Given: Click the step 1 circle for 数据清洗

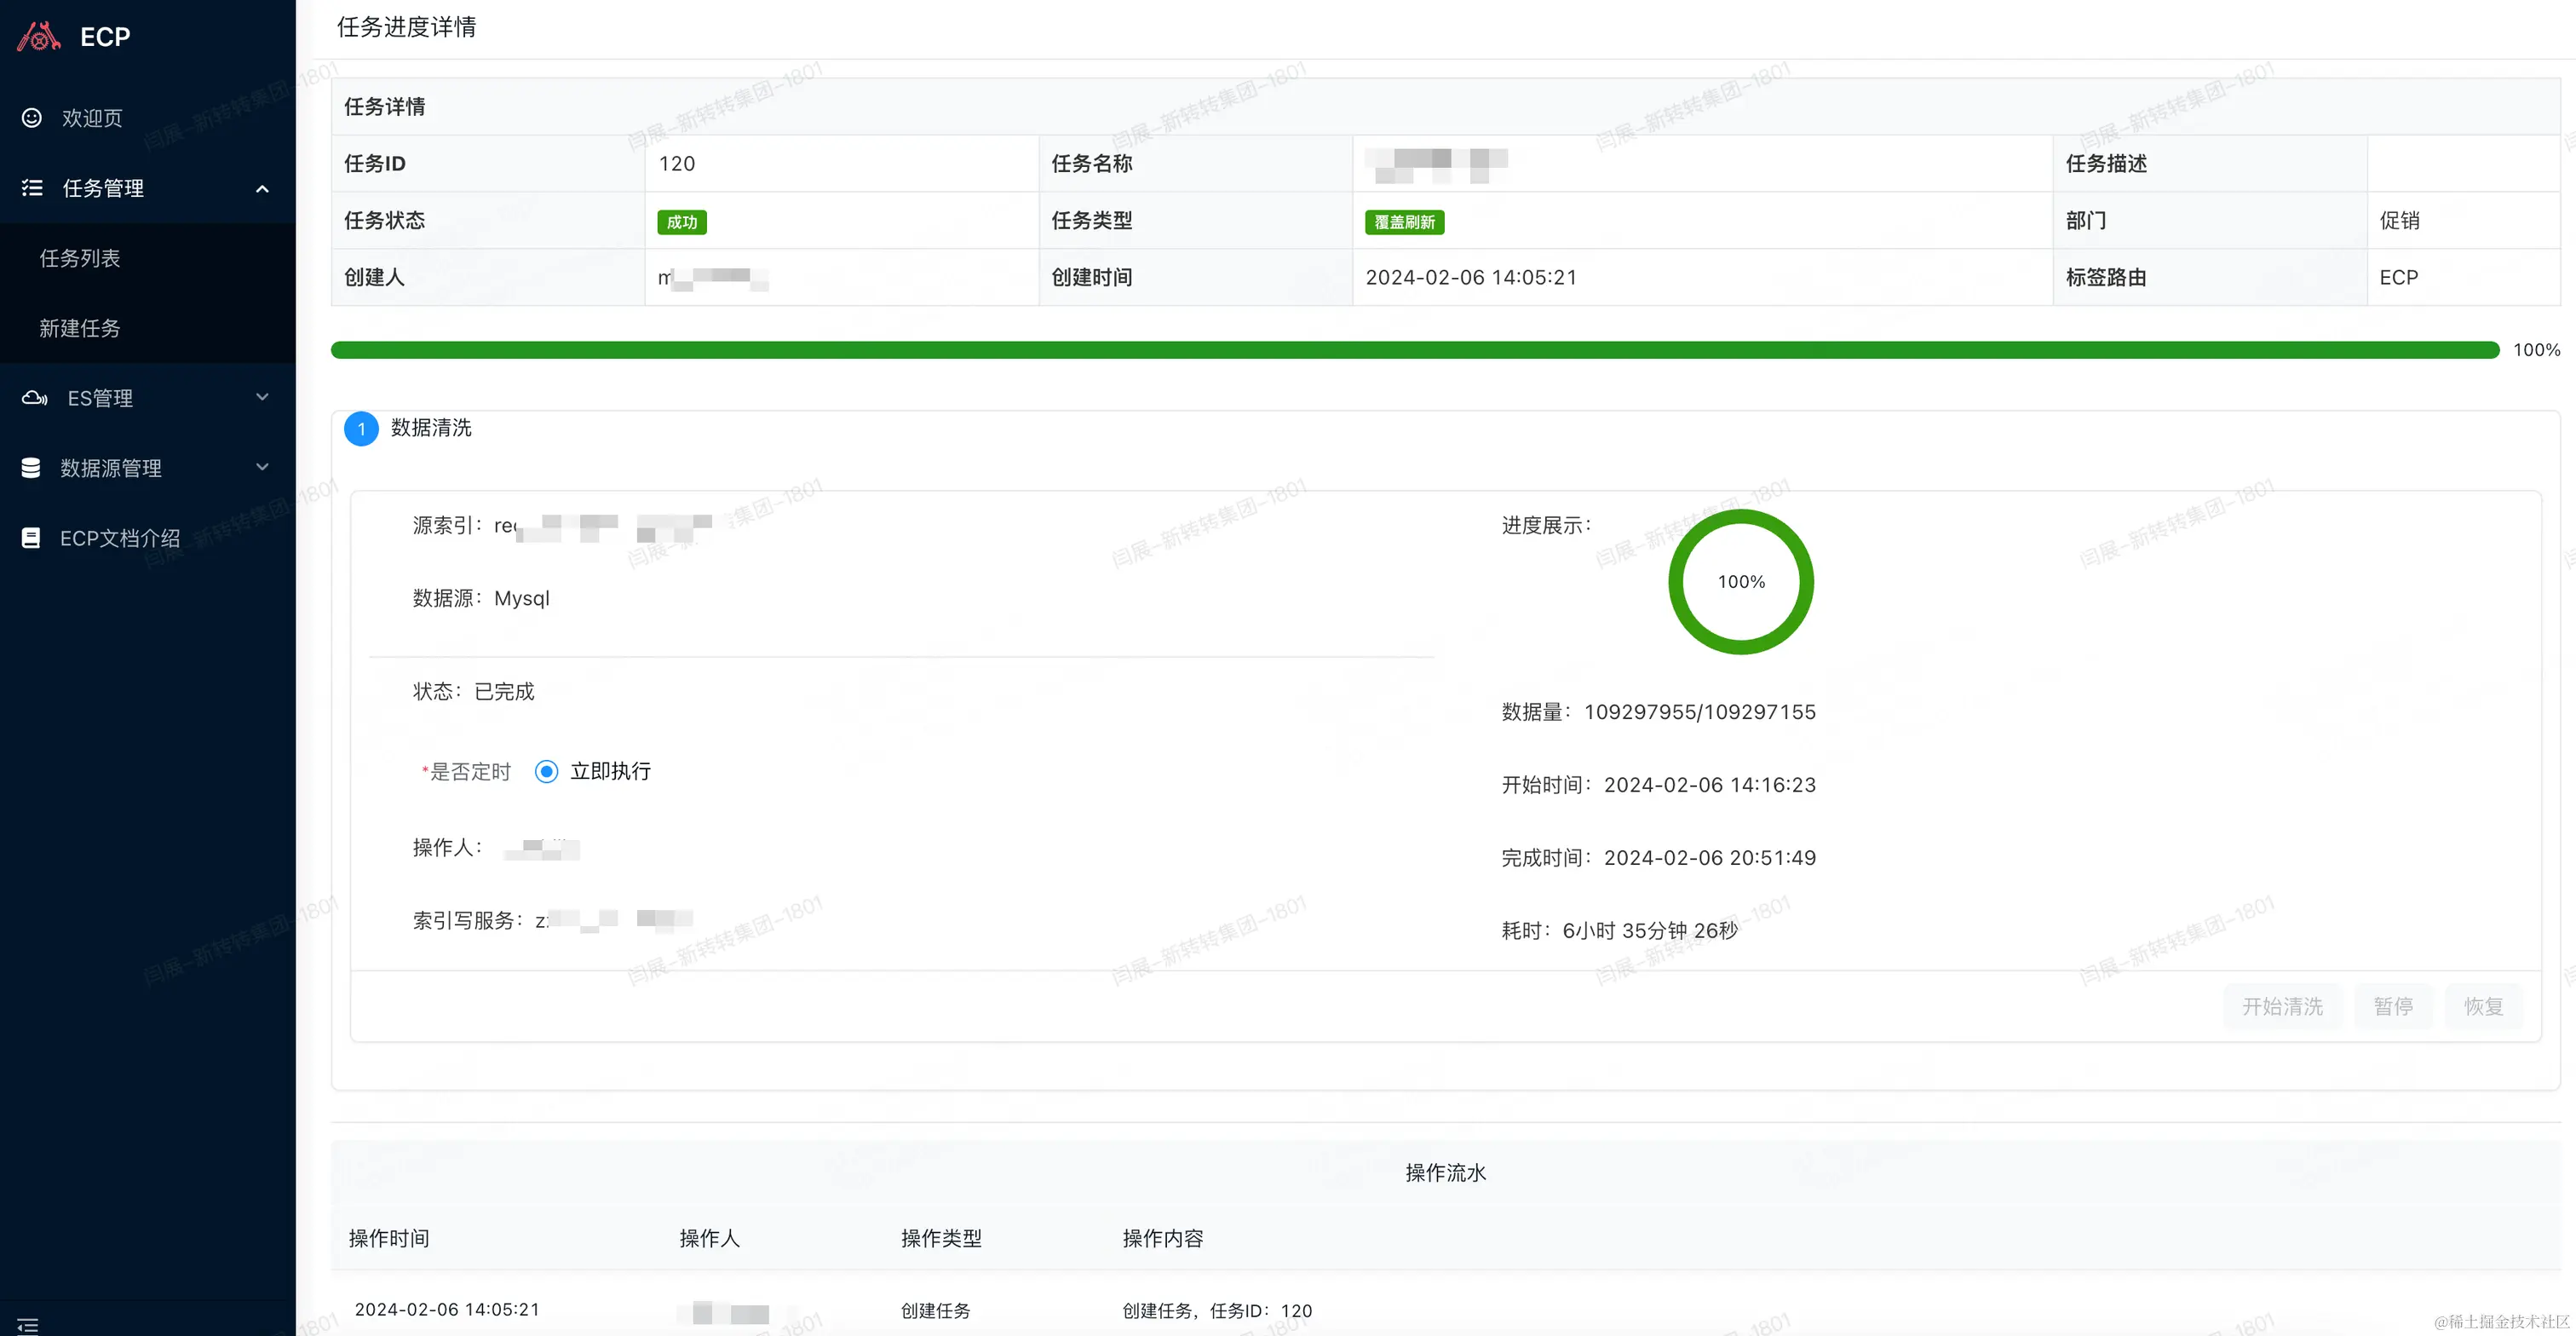Looking at the screenshot, I should (x=361, y=429).
